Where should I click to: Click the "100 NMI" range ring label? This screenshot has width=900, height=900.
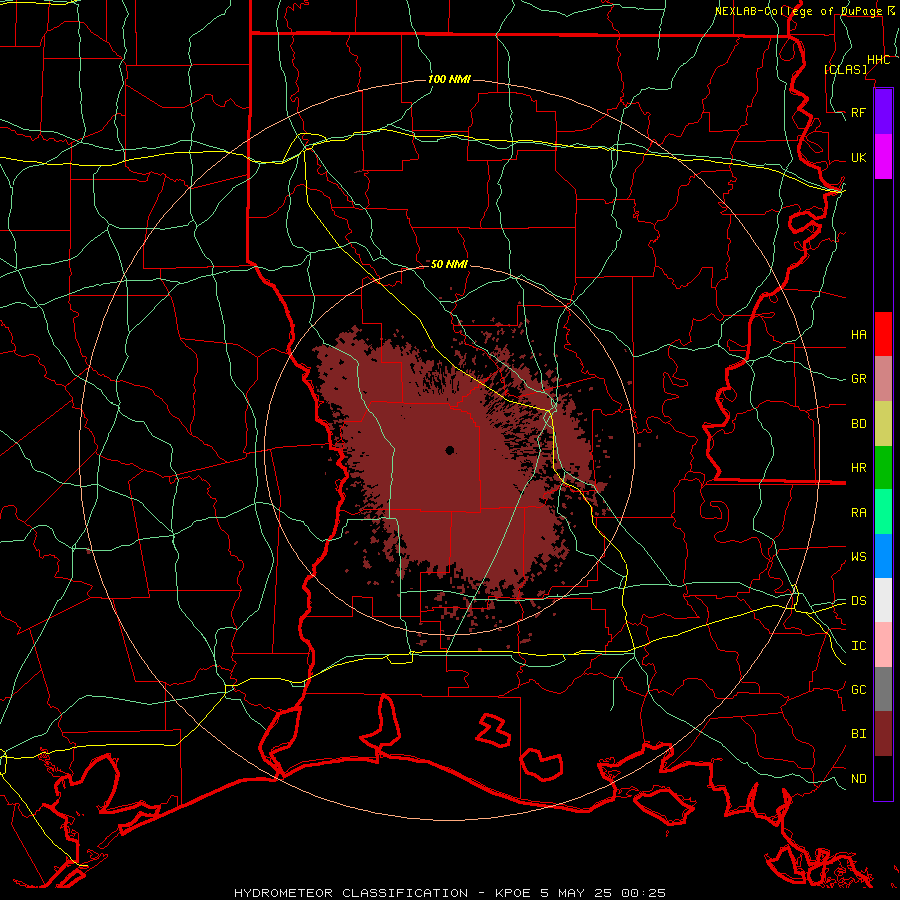tap(449, 79)
